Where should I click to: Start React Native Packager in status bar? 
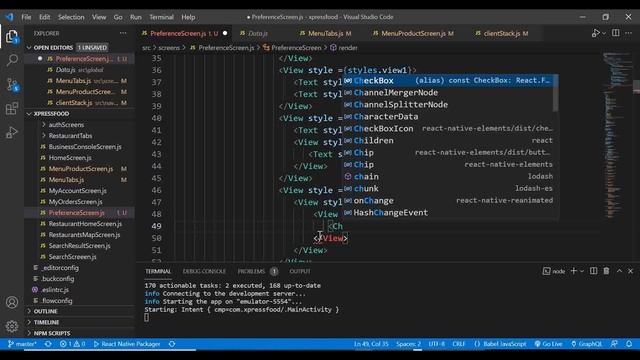[127, 344]
